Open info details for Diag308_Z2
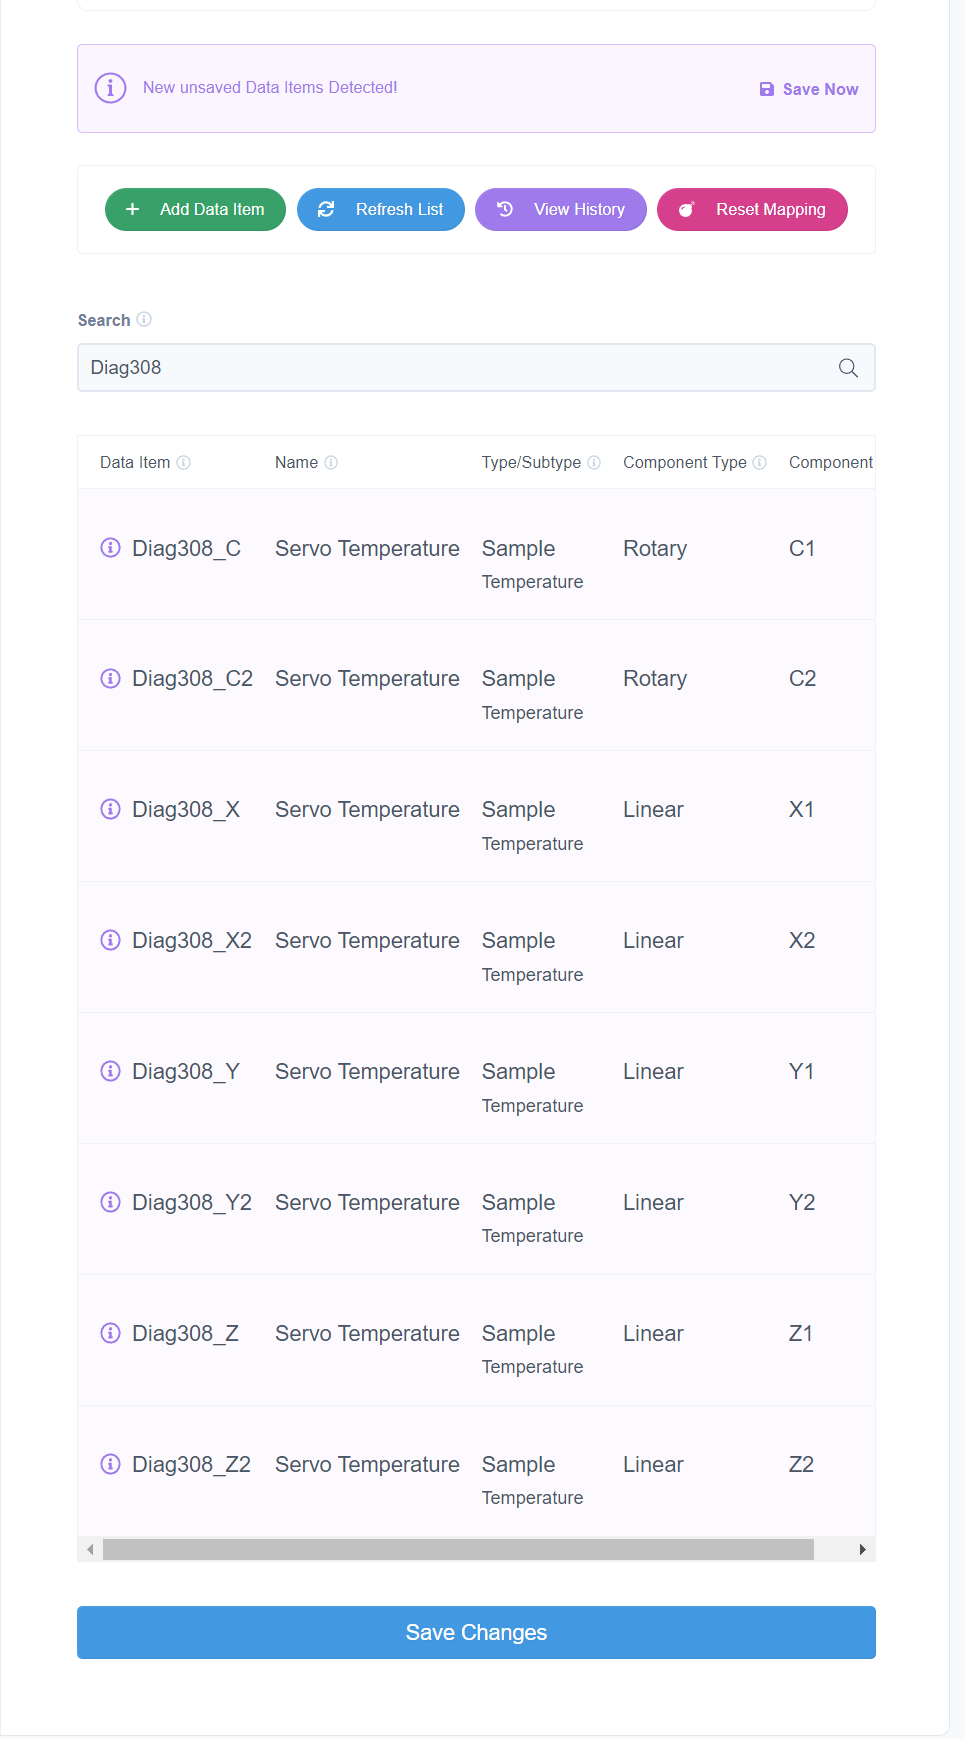 point(110,1464)
